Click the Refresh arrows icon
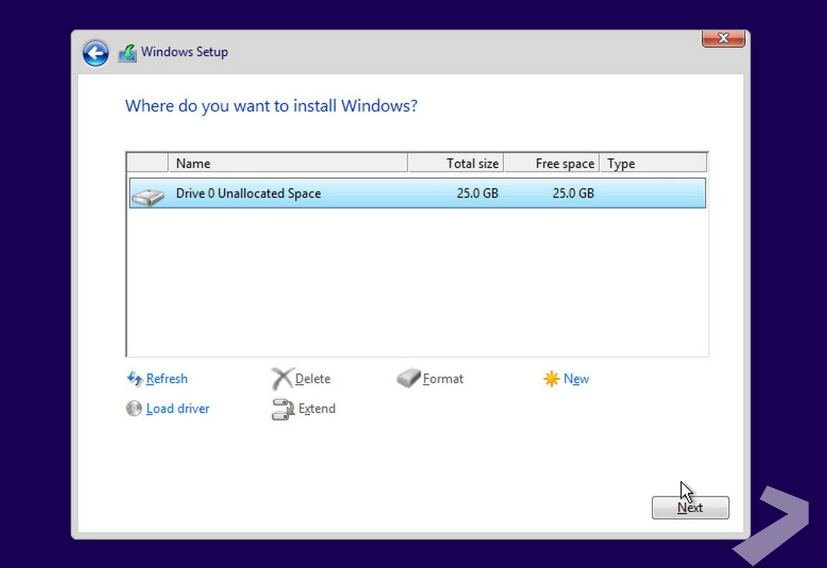The width and height of the screenshot is (827, 568). [134, 379]
